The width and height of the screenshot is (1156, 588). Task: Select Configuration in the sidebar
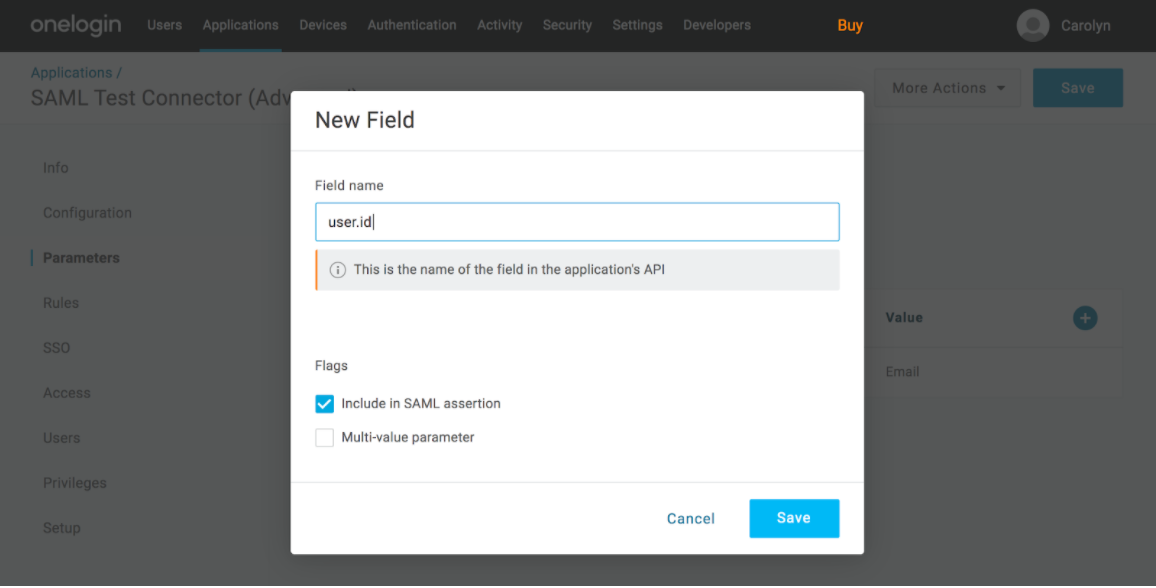point(87,212)
